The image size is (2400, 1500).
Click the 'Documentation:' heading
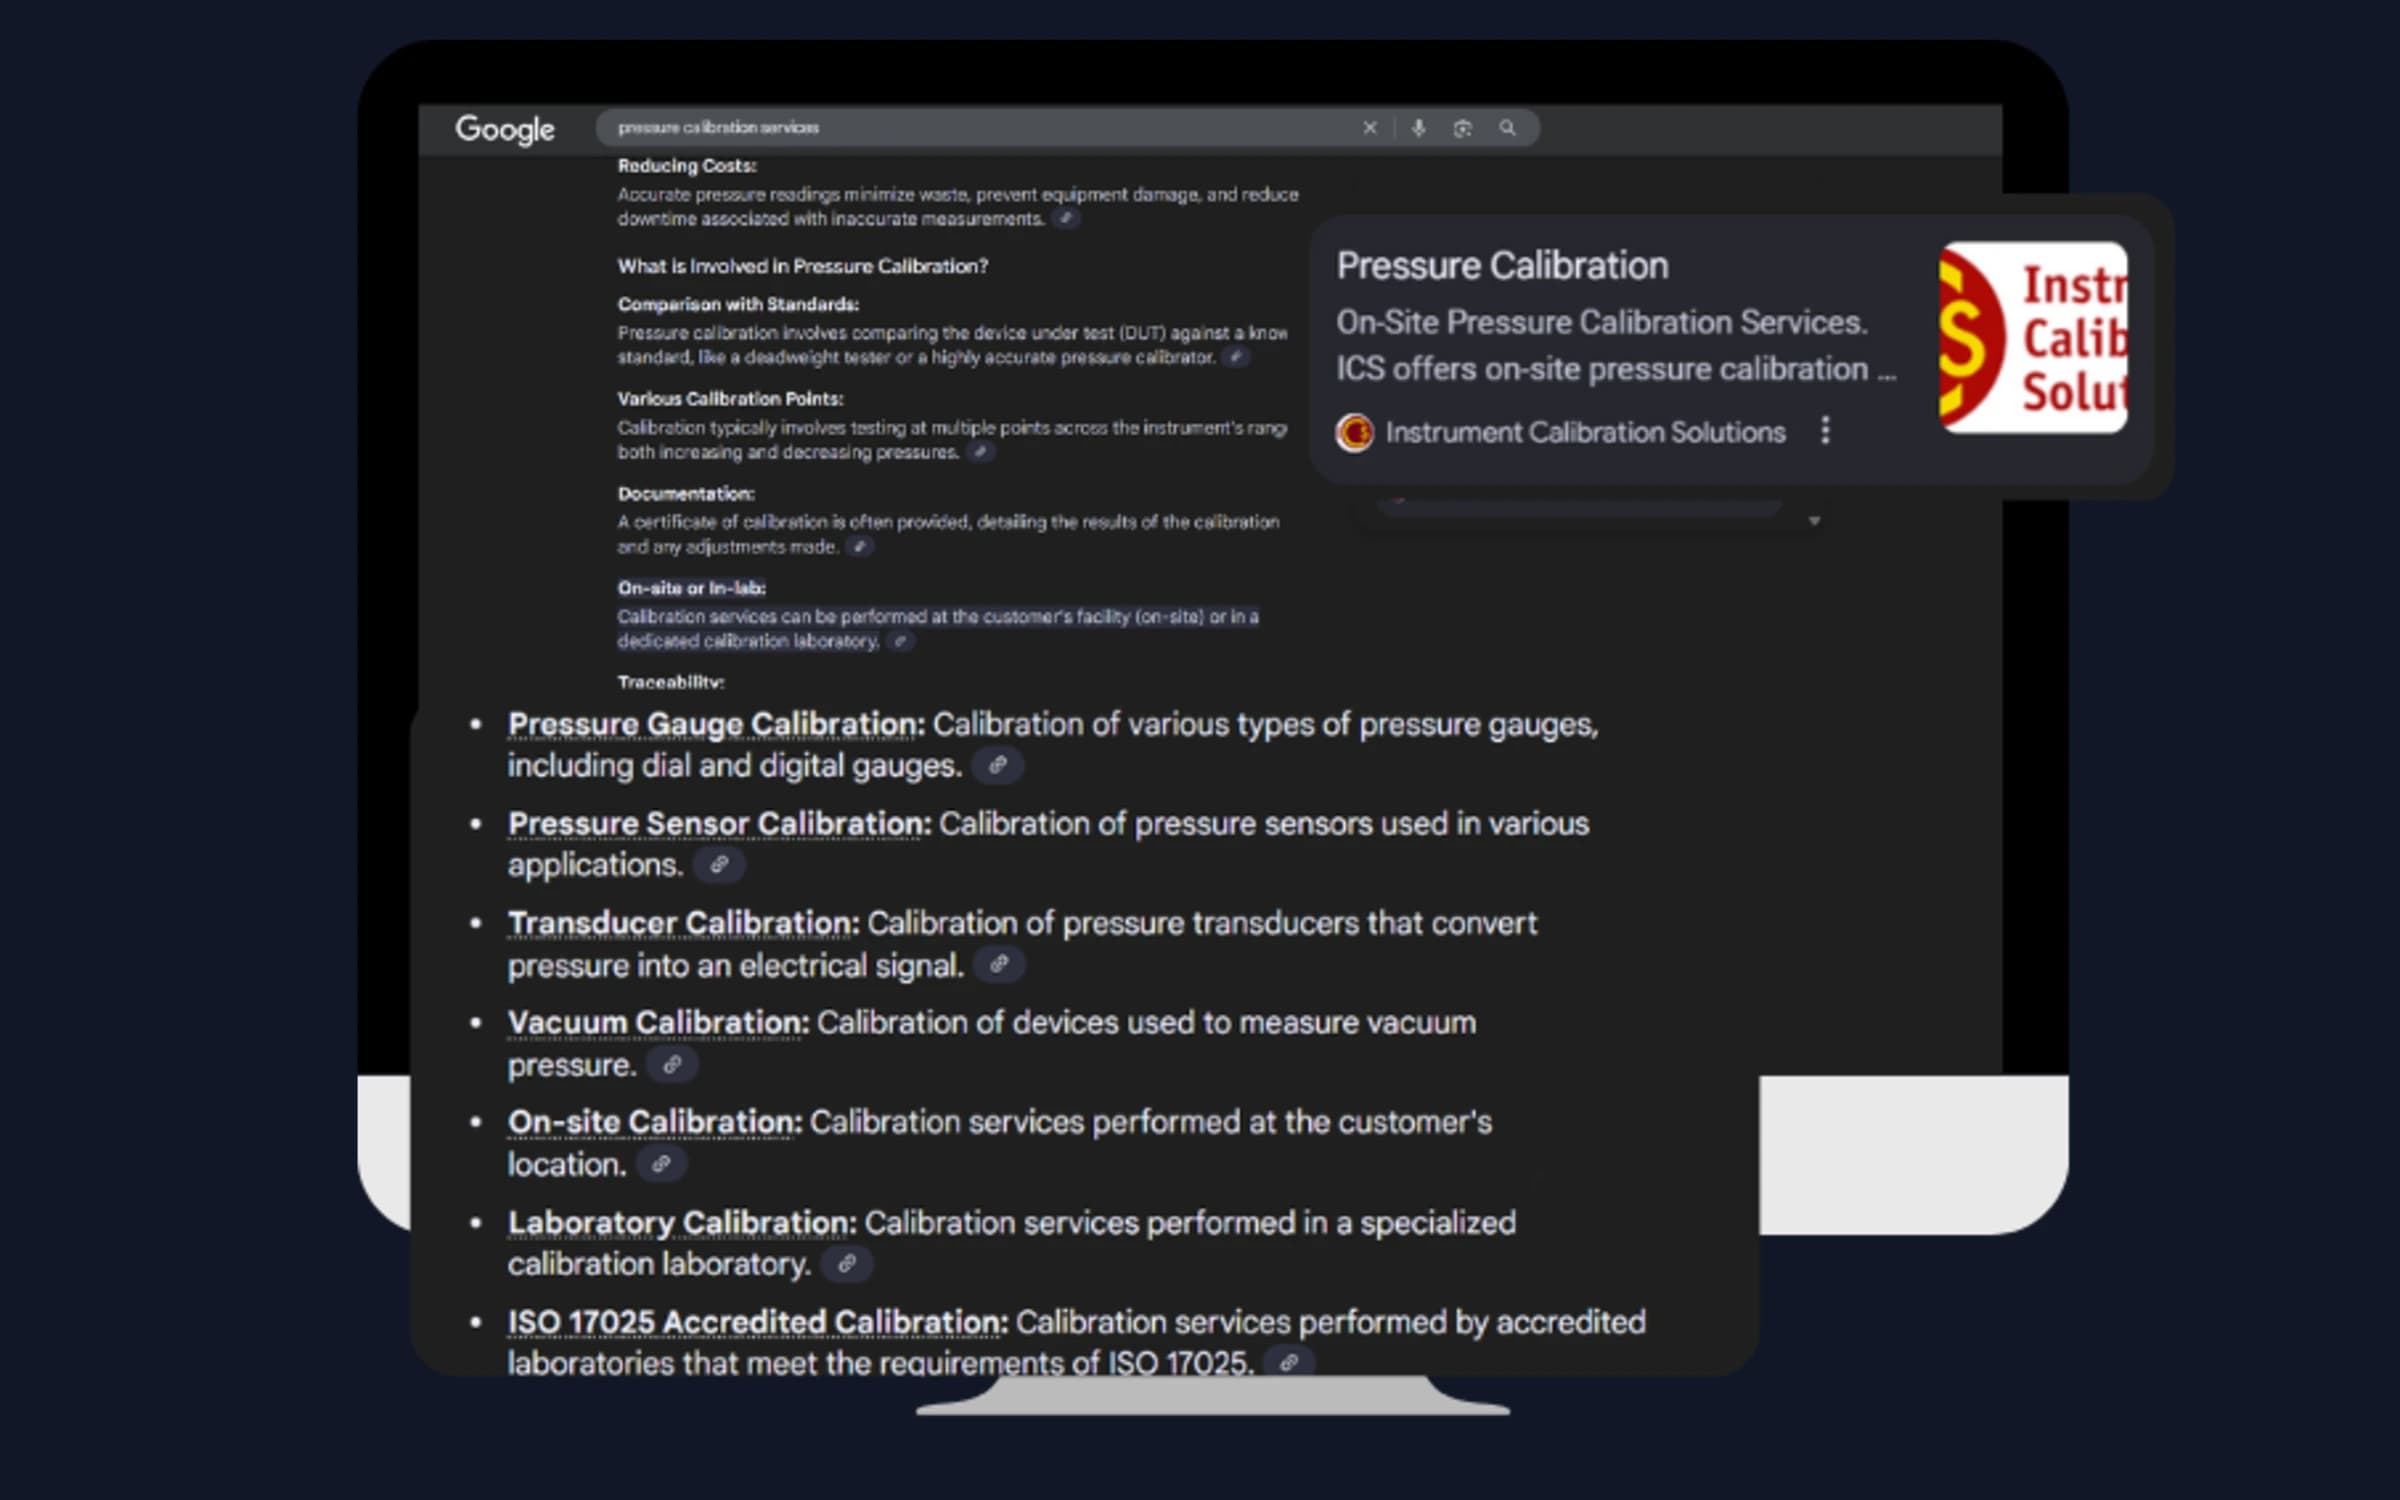pos(686,494)
